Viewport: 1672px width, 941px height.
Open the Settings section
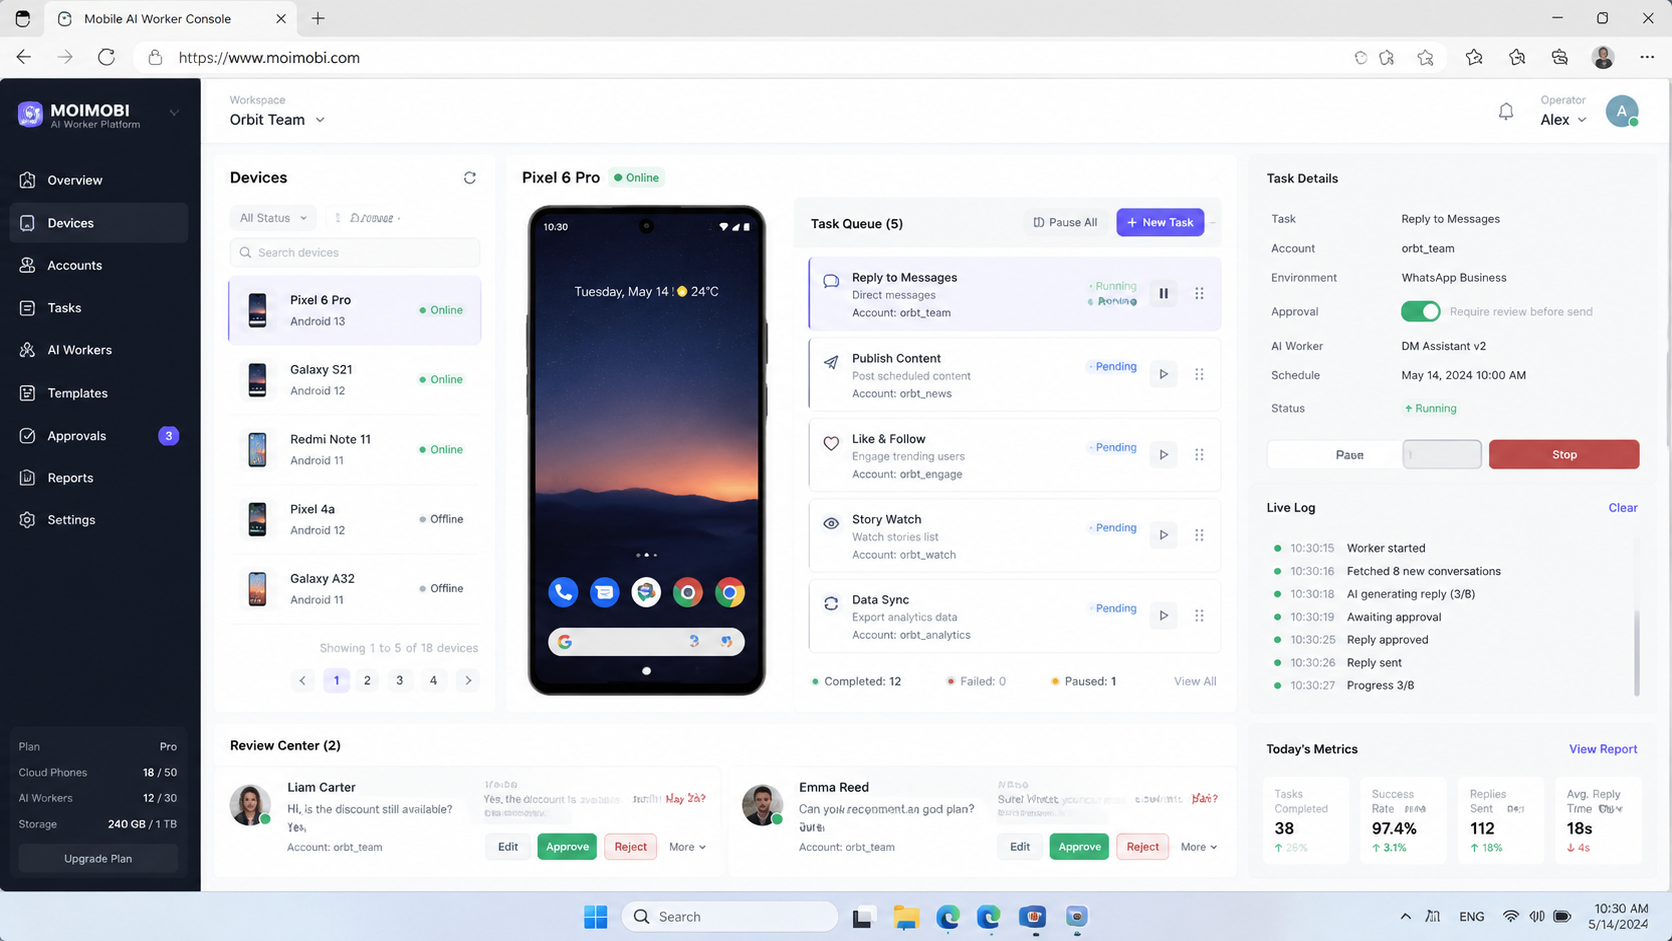[98, 520]
